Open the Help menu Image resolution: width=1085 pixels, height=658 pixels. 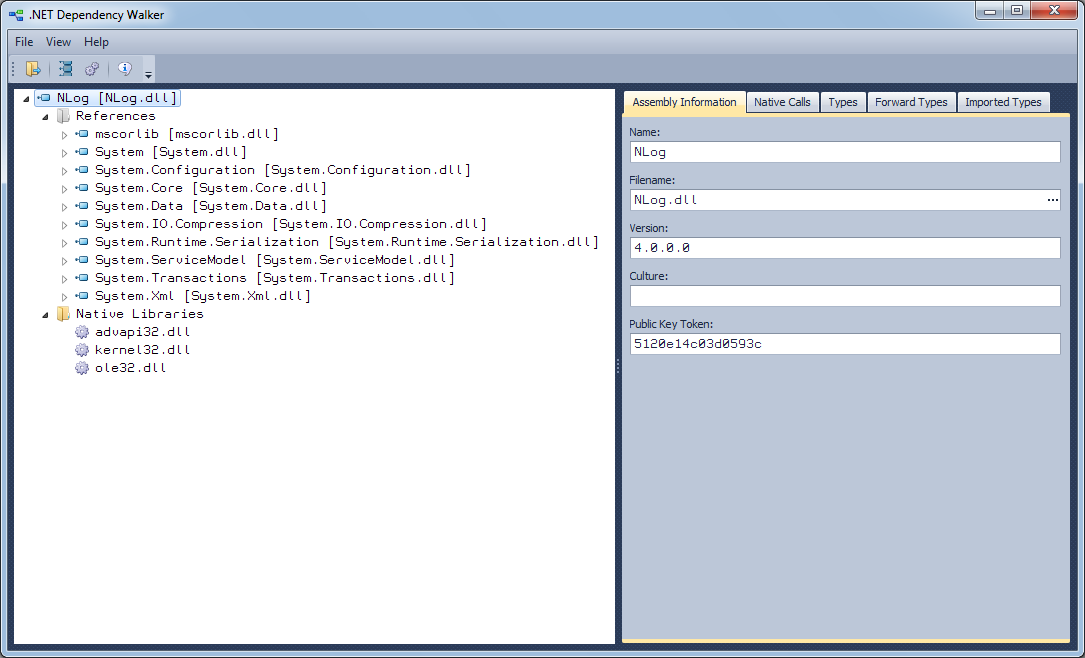pos(96,42)
